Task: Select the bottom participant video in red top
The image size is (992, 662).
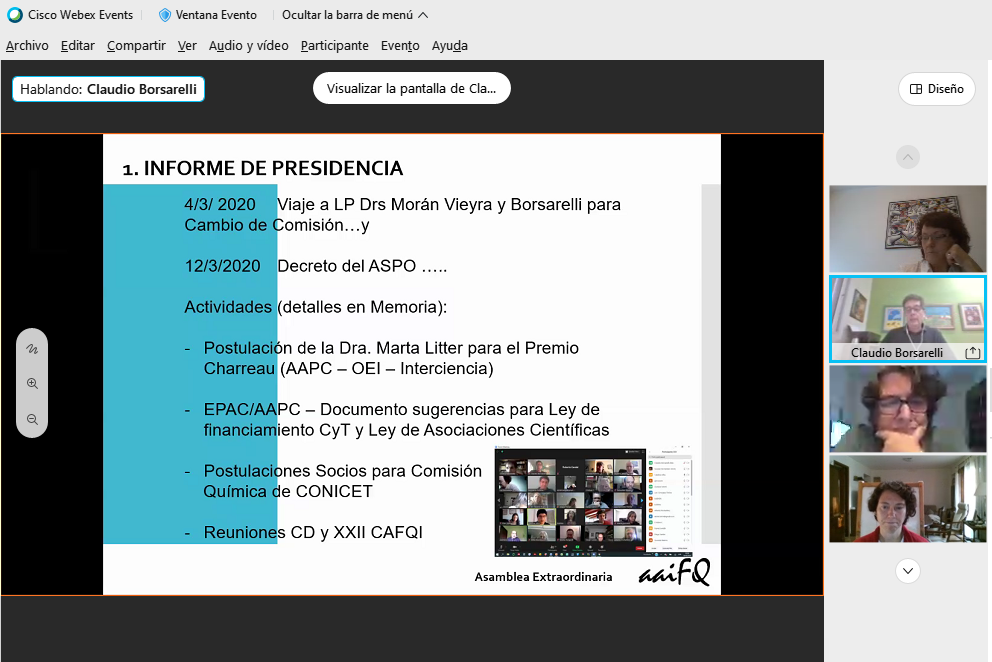Action: pyautogui.click(x=907, y=499)
